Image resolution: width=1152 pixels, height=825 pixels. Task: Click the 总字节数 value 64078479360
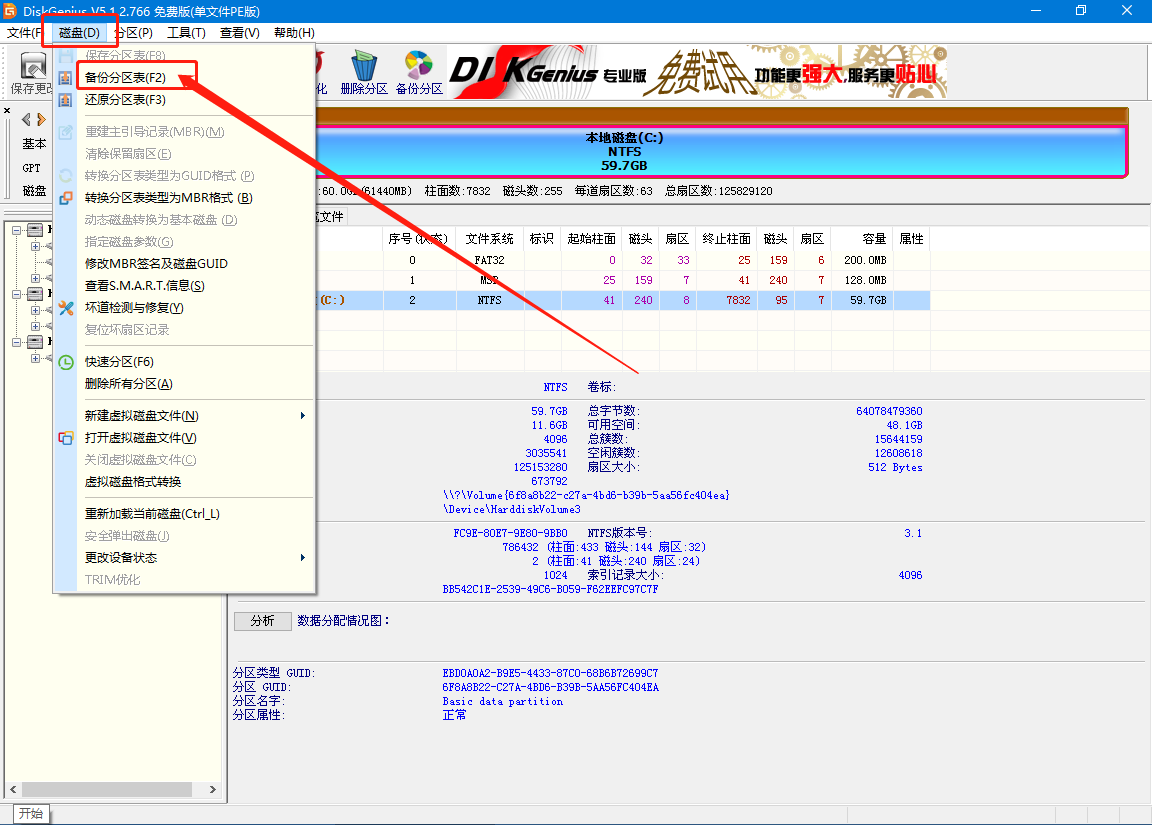pyautogui.click(x=889, y=411)
